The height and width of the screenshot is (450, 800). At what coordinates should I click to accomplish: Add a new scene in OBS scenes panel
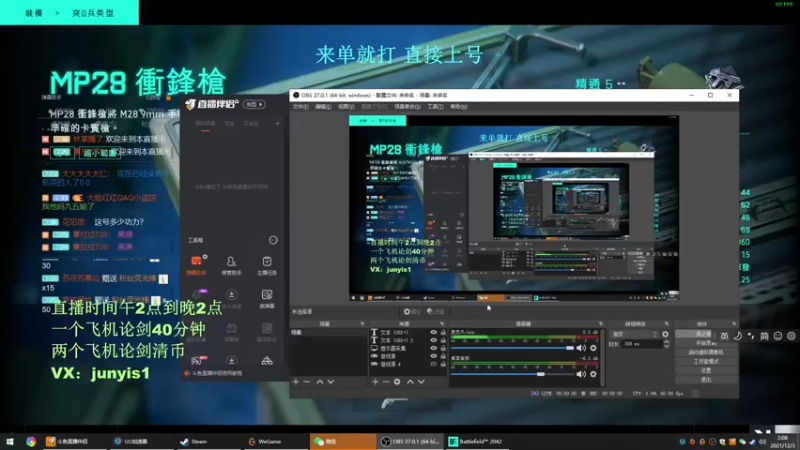296,382
